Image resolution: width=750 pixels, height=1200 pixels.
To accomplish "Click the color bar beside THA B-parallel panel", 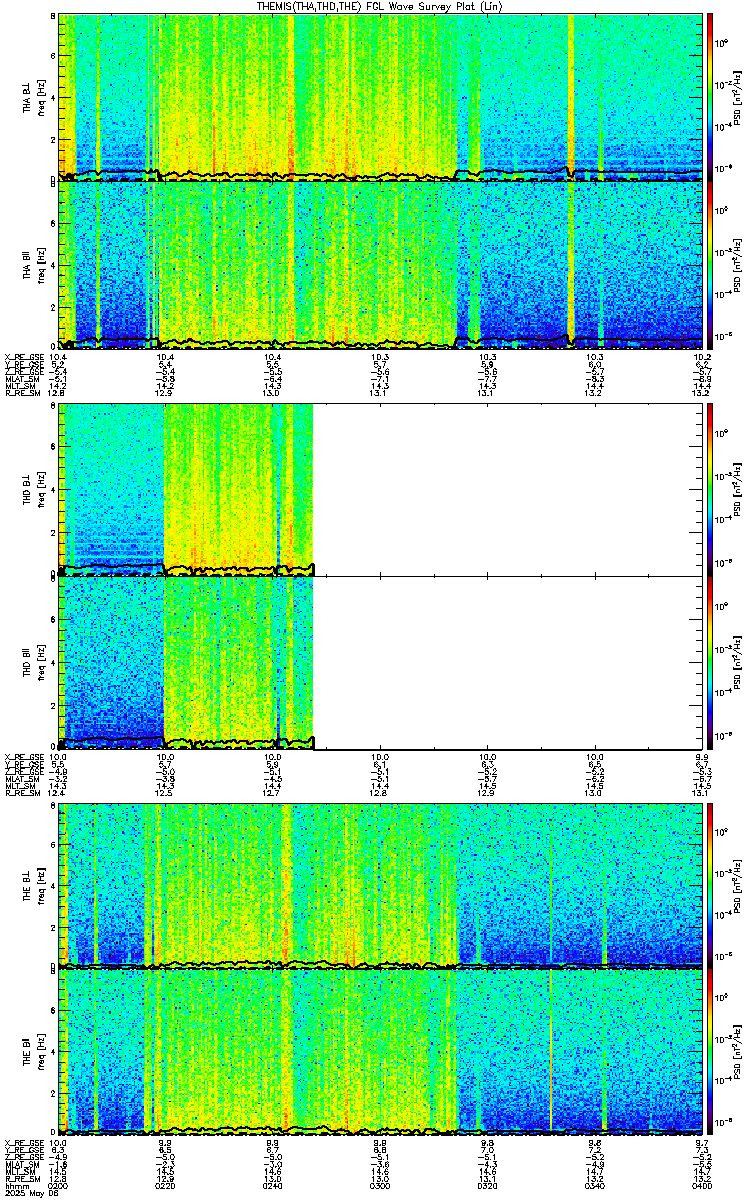I will pyautogui.click(x=711, y=265).
